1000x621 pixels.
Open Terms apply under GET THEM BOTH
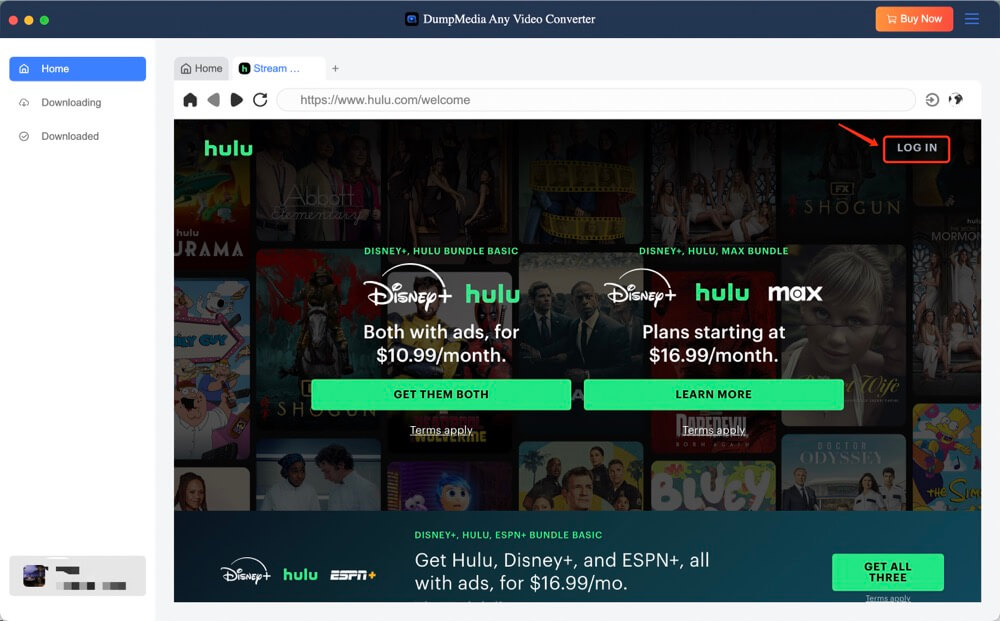tap(441, 430)
